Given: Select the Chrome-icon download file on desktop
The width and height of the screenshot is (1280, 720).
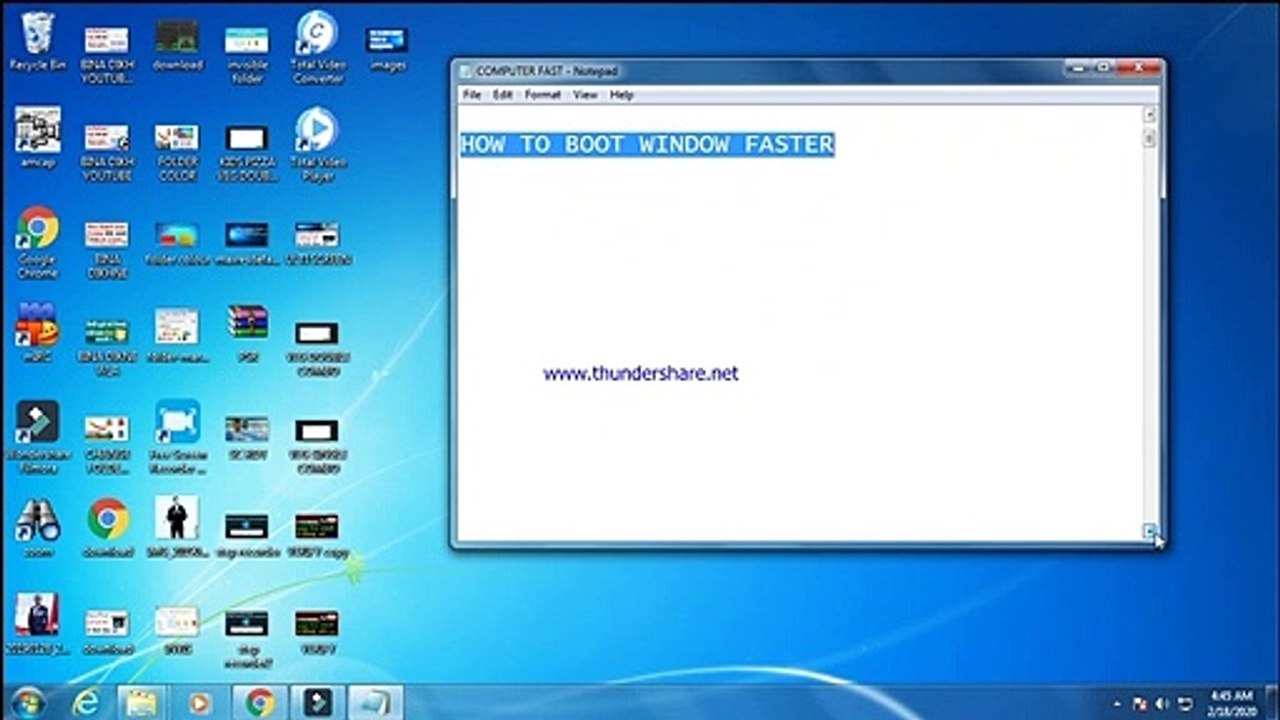Looking at the screenshot, I should coord(107,528).
